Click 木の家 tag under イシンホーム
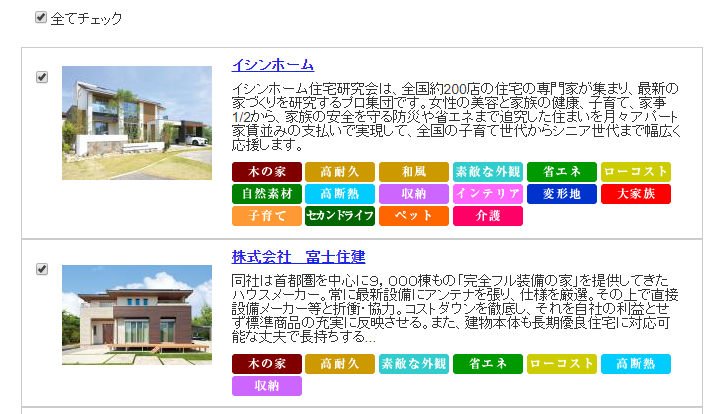713x414 pixels. [x=267, y=172]
